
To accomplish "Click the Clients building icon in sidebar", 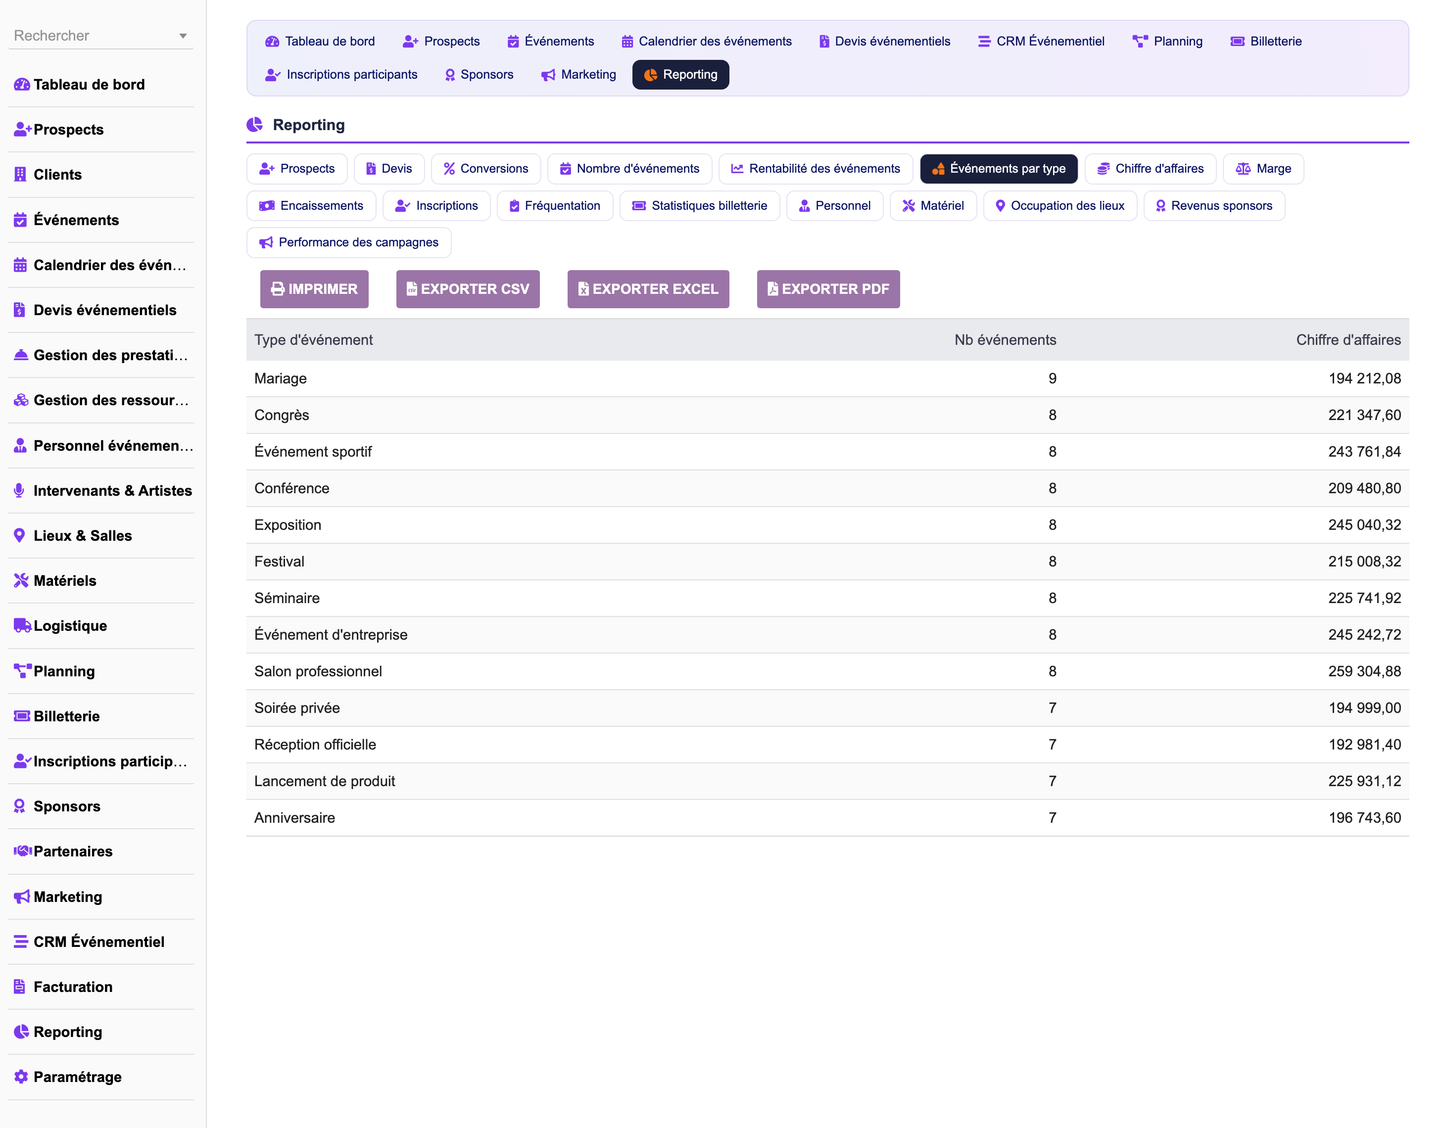I will tap(20, 175).
